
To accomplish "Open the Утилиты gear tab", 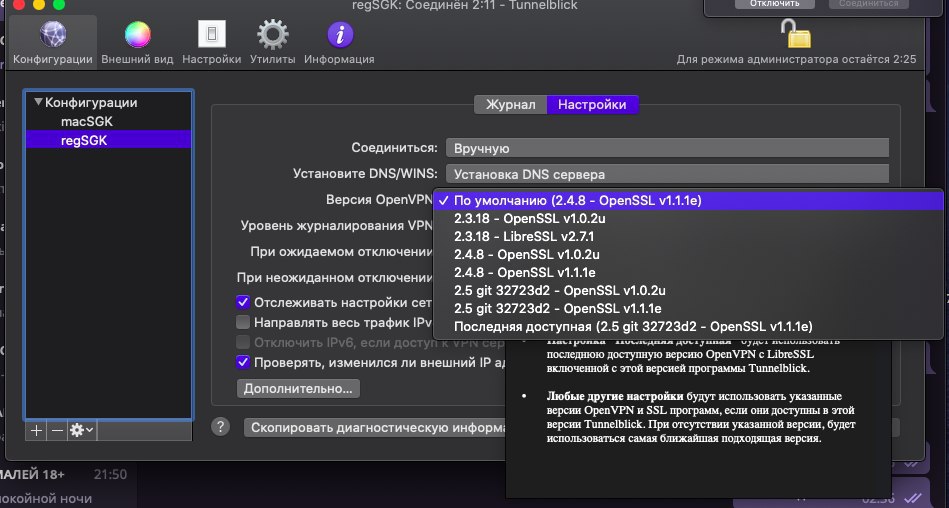I will point(272,42).
